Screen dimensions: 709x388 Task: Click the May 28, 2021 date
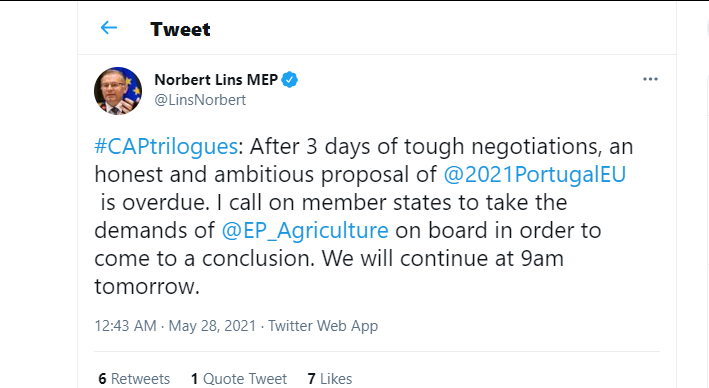pyautogui.click(x=212, y=326)
